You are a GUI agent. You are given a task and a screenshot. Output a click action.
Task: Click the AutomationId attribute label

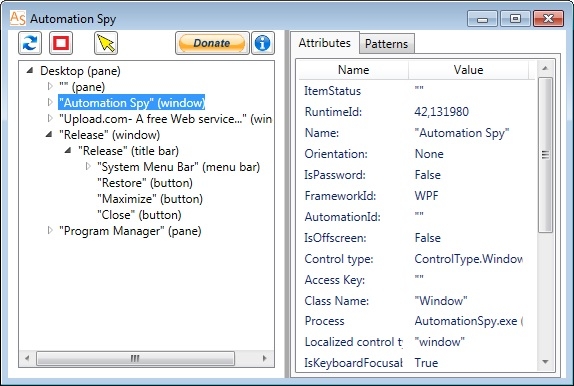click(x=342, y=217)
